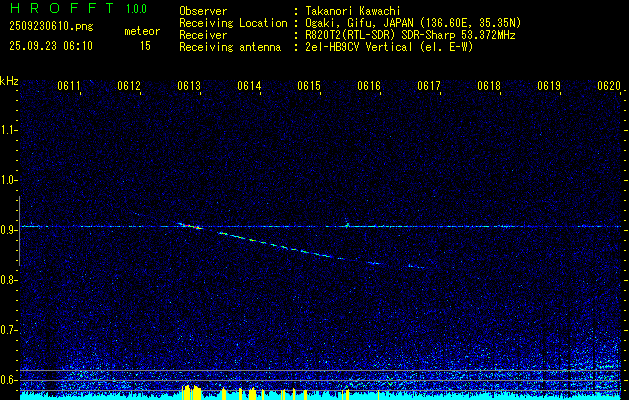Click the date stamp 25.09.23 06:10
Image resolution: width=629 pixels, height=400 pixels.
(51, 46)
